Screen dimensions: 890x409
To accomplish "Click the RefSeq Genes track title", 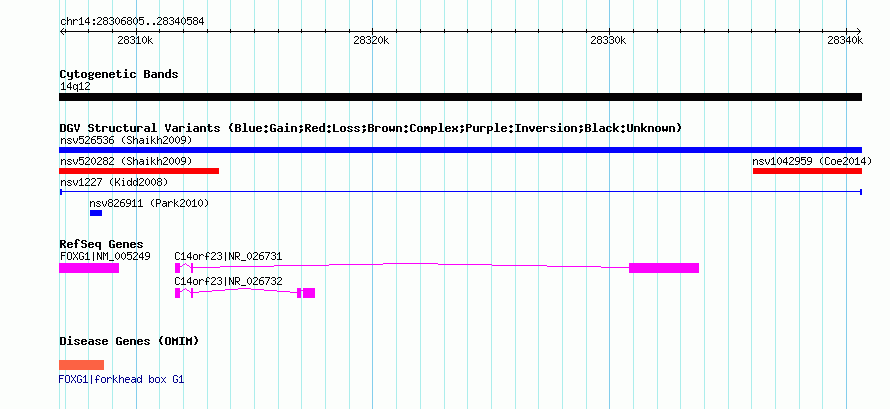I will coord(102,244).
